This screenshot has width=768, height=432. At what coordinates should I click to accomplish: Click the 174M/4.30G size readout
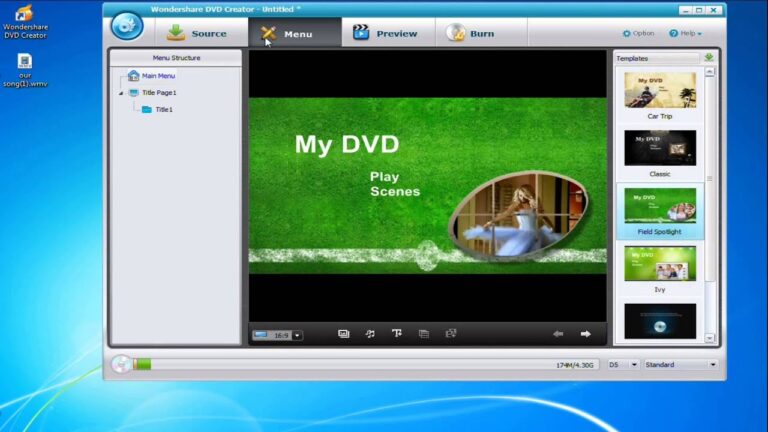575,365
